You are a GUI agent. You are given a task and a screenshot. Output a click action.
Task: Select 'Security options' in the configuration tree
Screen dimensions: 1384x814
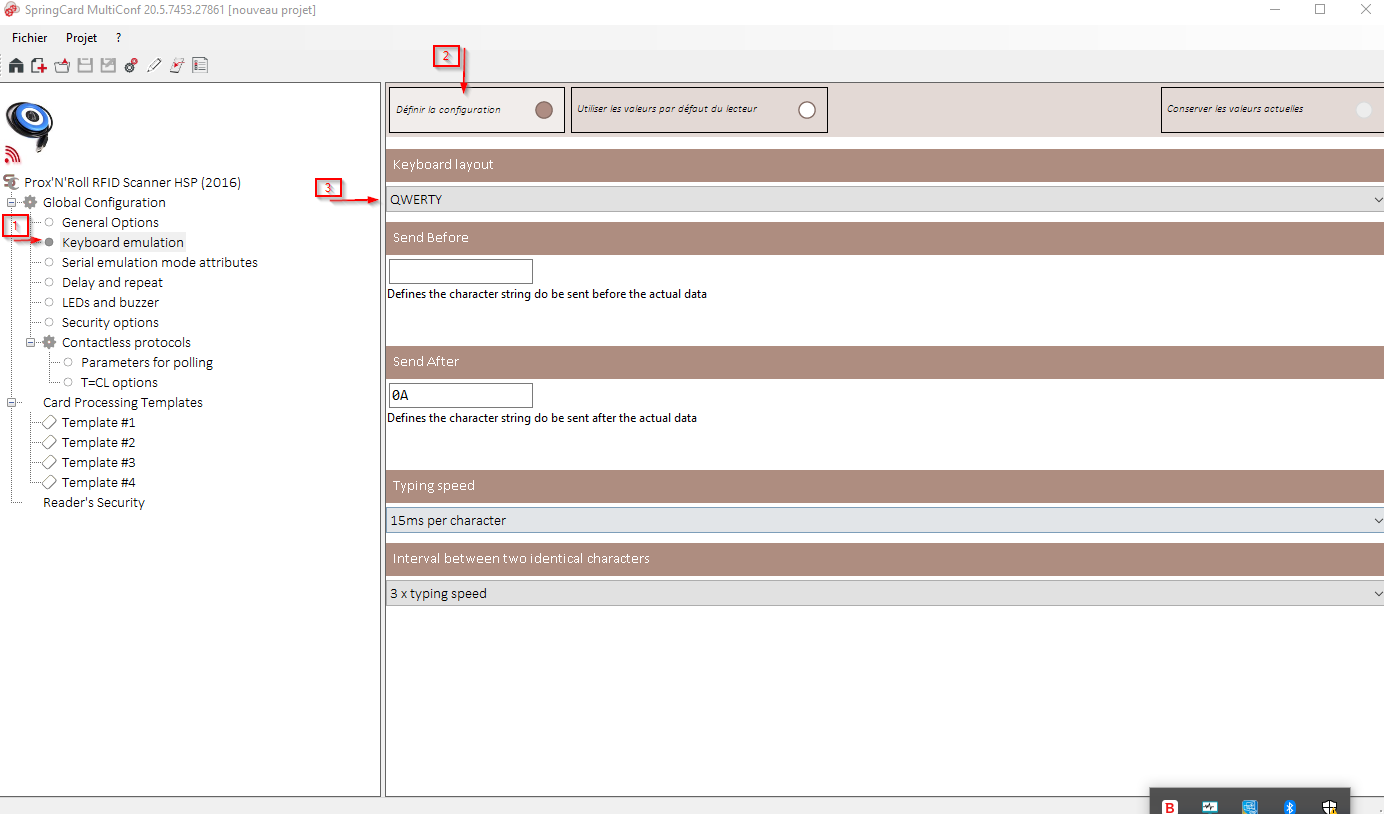(111, 322)
